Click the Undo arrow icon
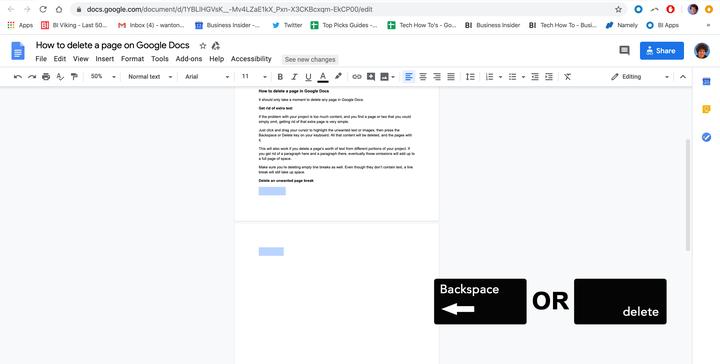720x364 pixels. click(x=18, y=77)
